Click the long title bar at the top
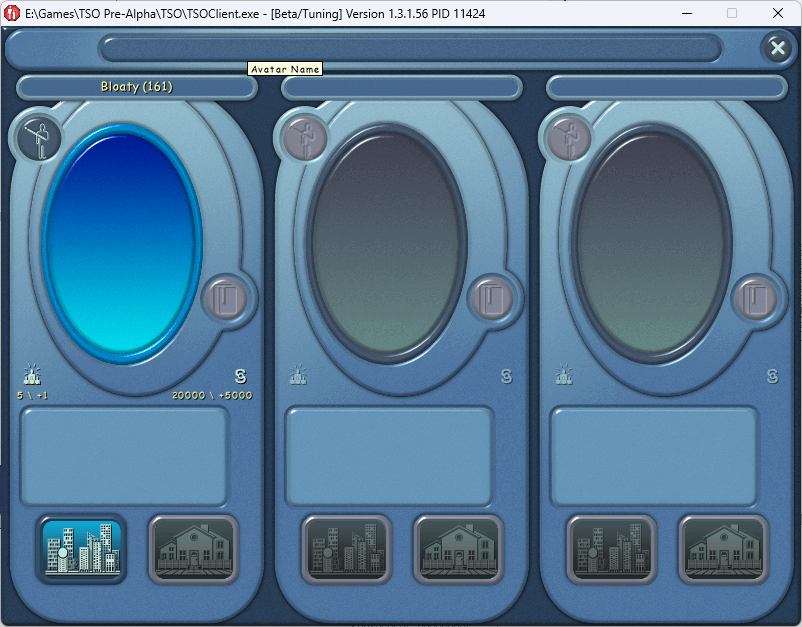 [x=411, y=49]
